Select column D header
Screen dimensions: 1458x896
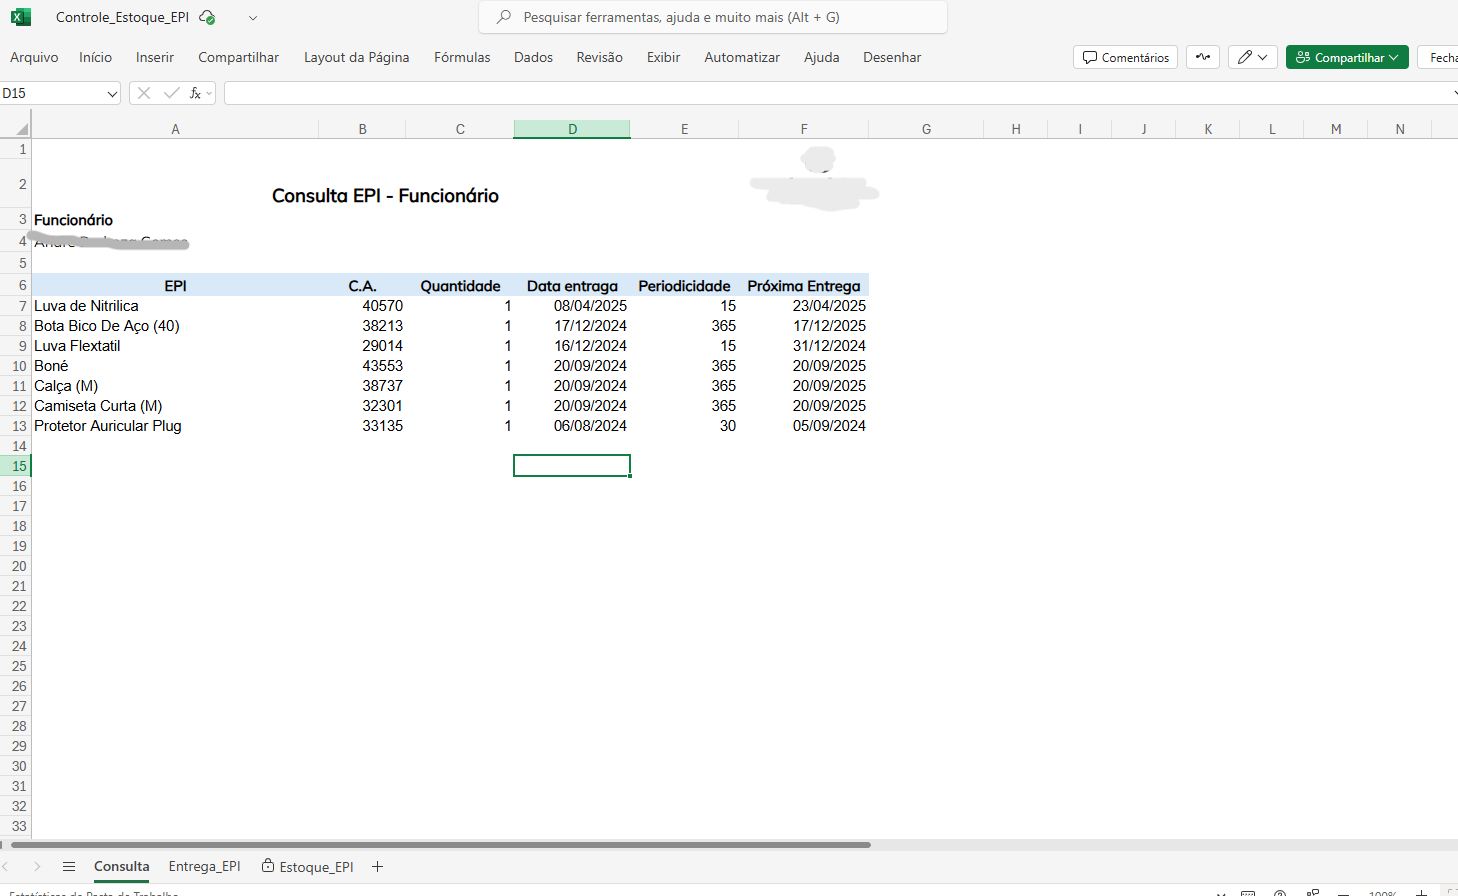(x=572, y=129)
